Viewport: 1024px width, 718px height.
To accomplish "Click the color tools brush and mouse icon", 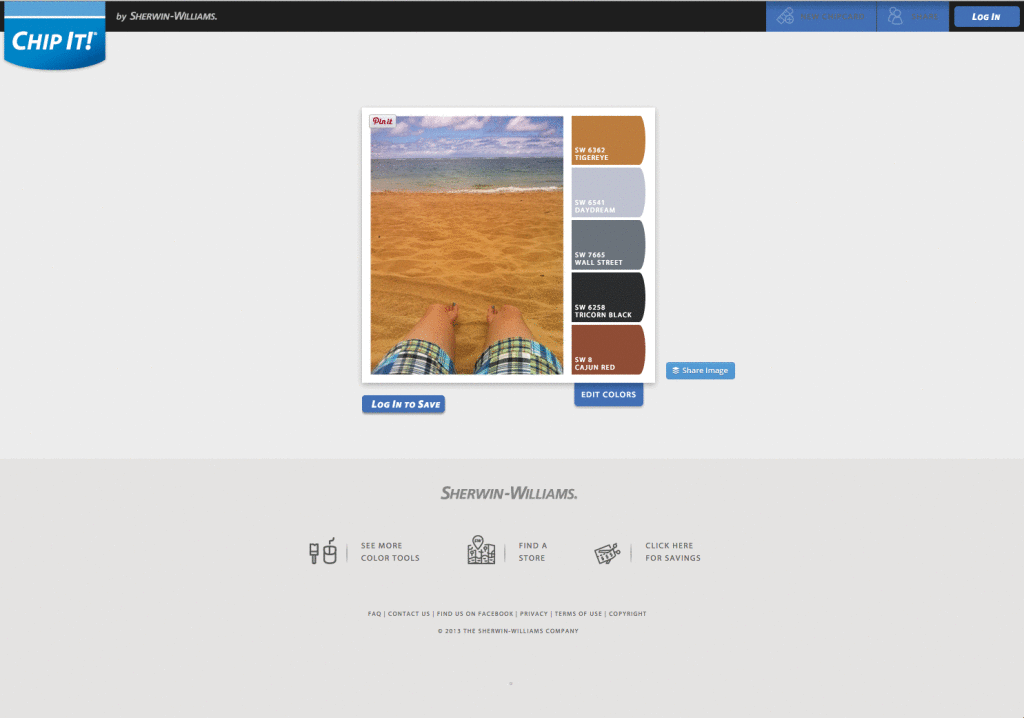I will [323, 551].
